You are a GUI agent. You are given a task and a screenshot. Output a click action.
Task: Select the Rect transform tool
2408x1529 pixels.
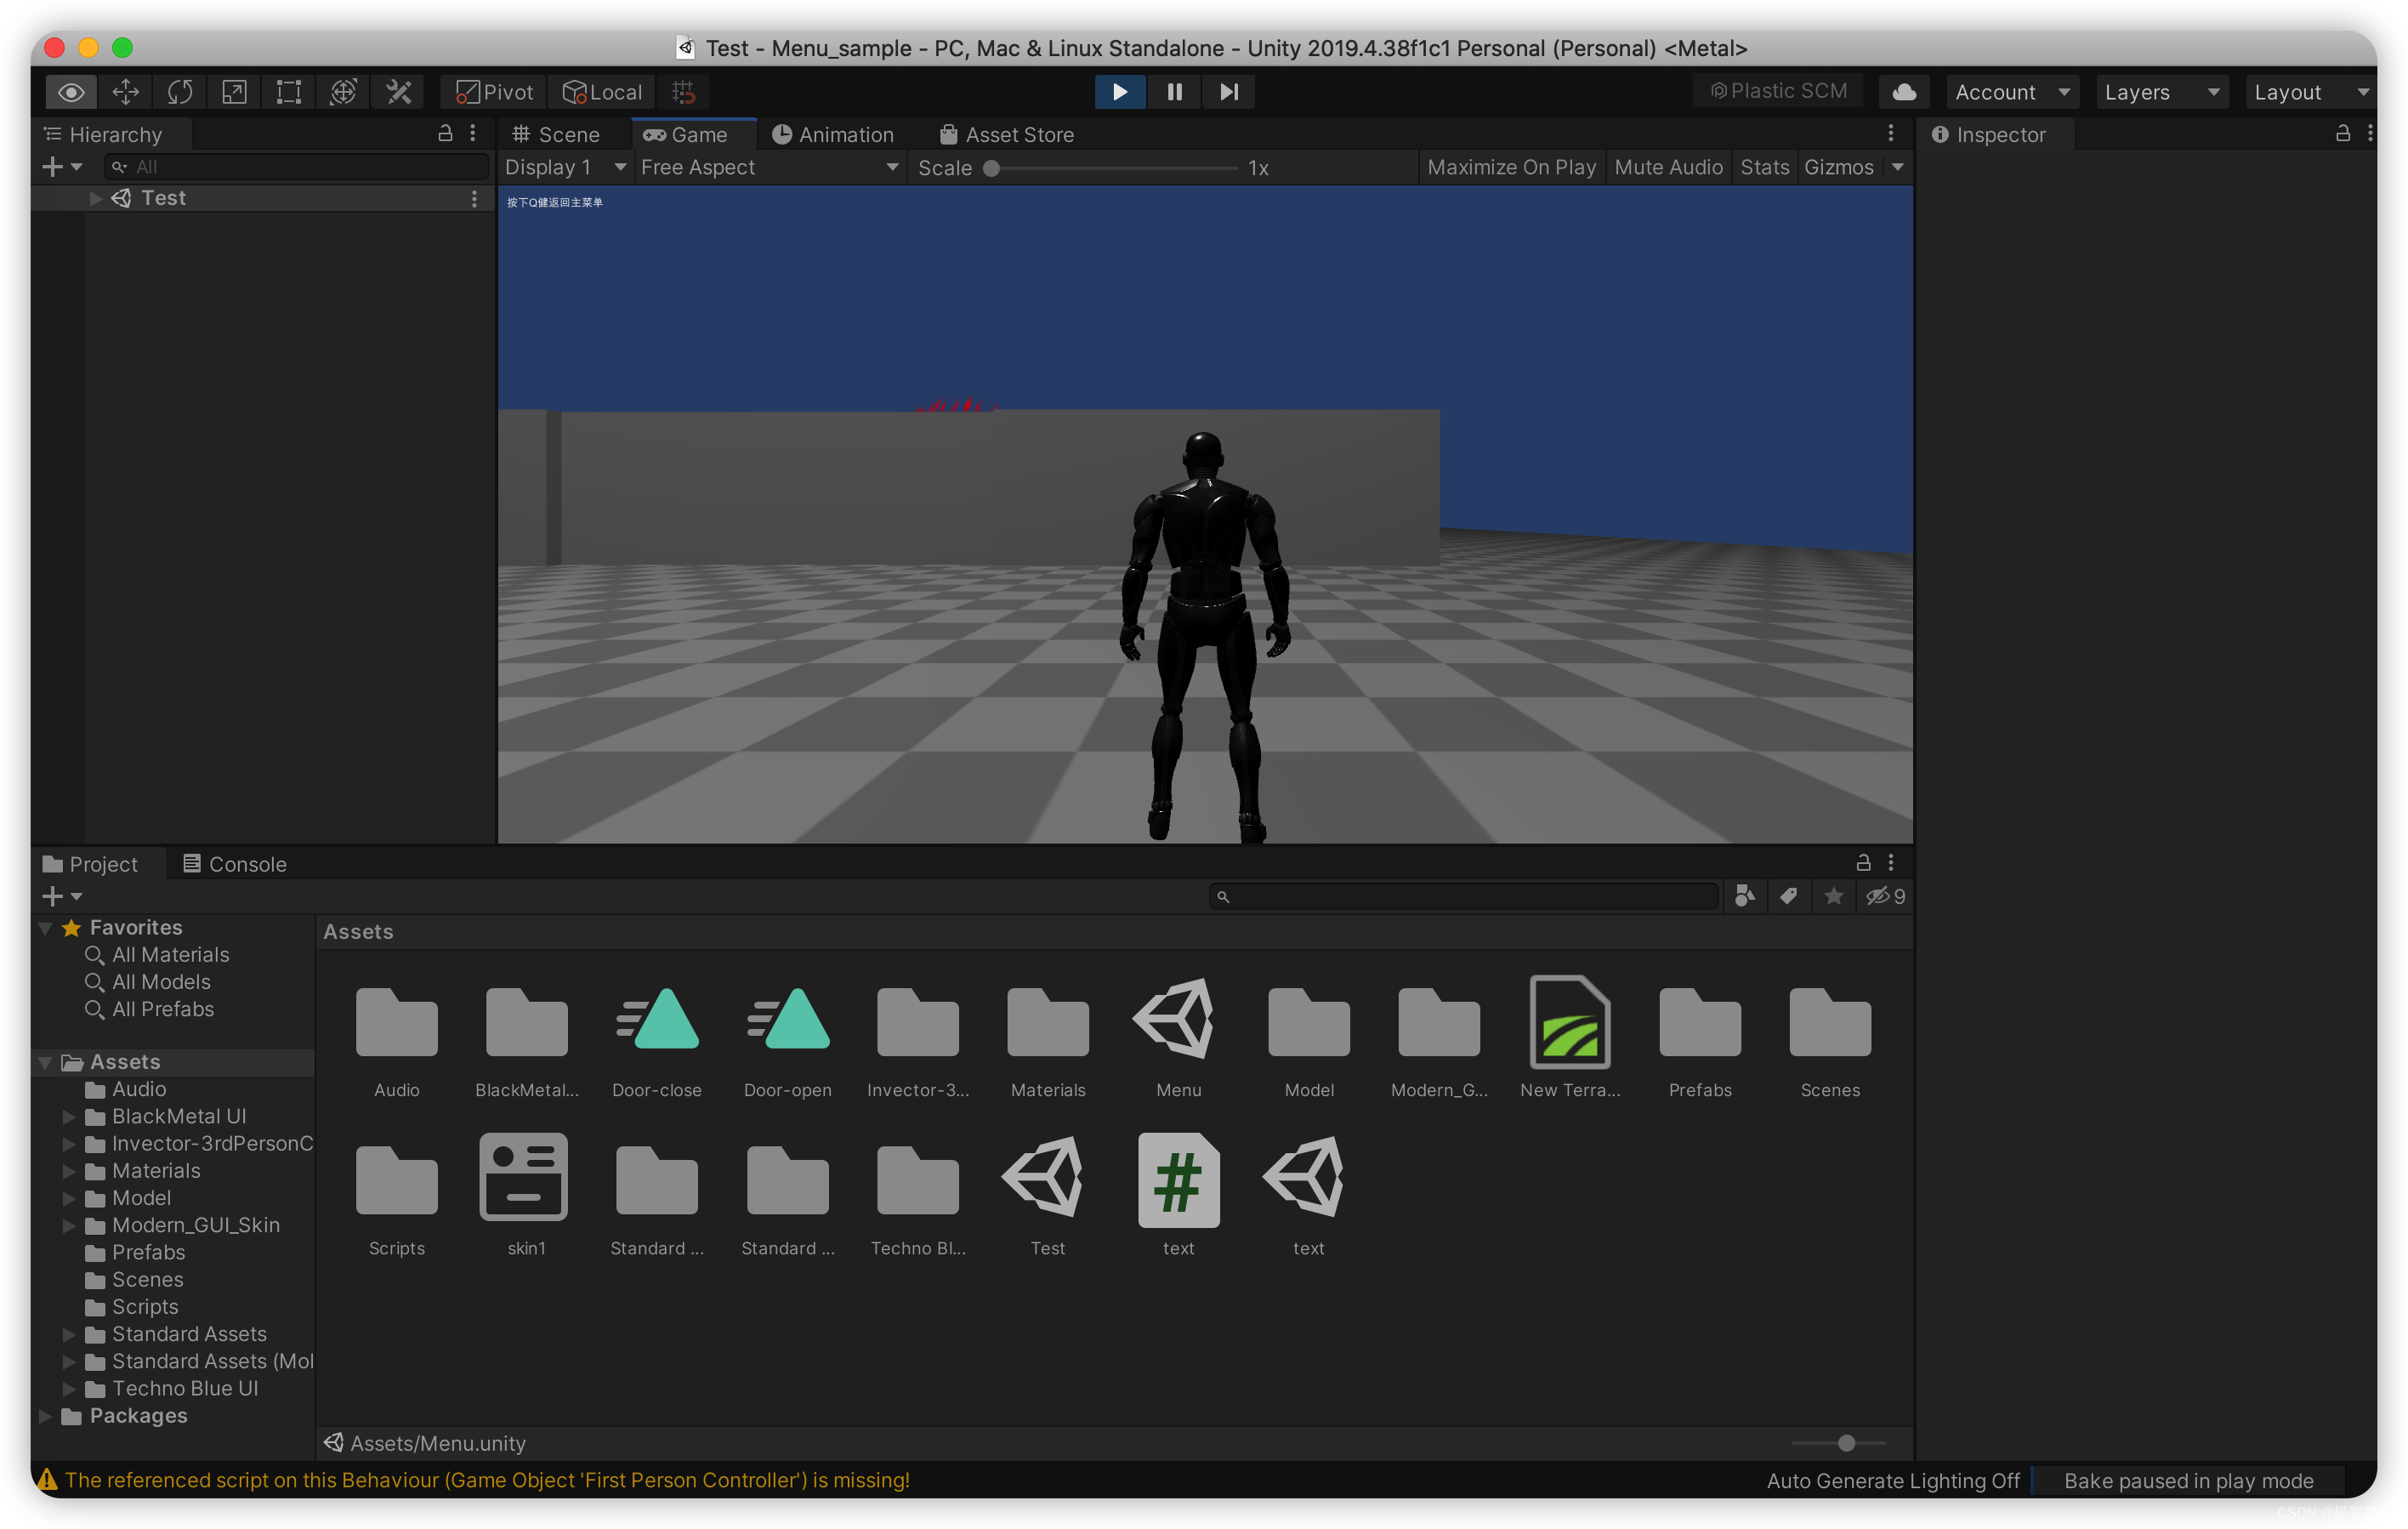click(289, 92)
